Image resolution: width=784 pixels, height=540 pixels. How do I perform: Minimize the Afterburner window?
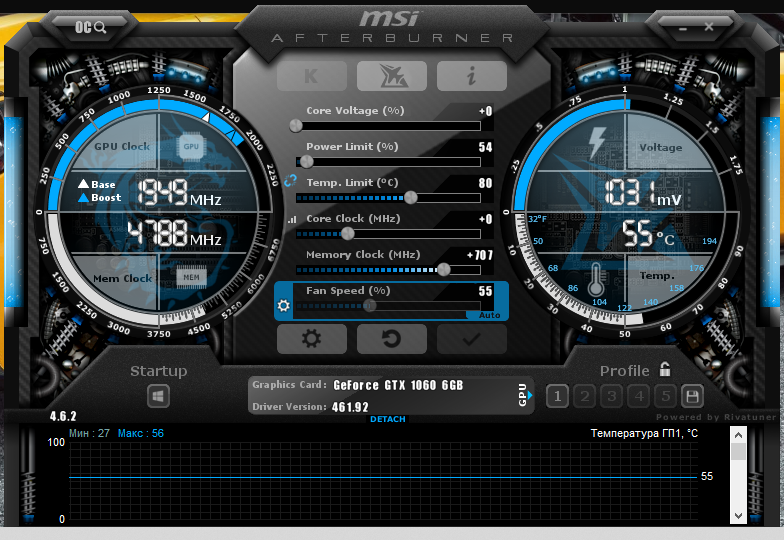(x=682, y=28)
